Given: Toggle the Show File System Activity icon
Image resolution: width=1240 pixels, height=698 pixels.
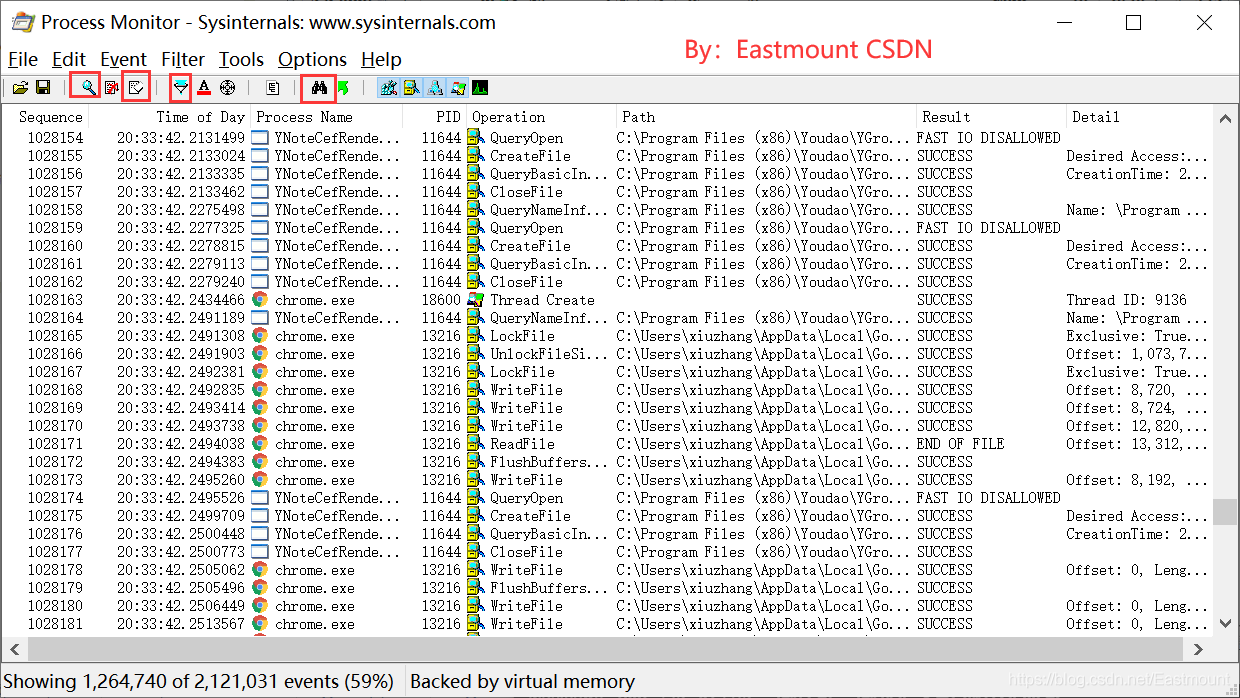Looking at the screenshot, I should 411,88.
